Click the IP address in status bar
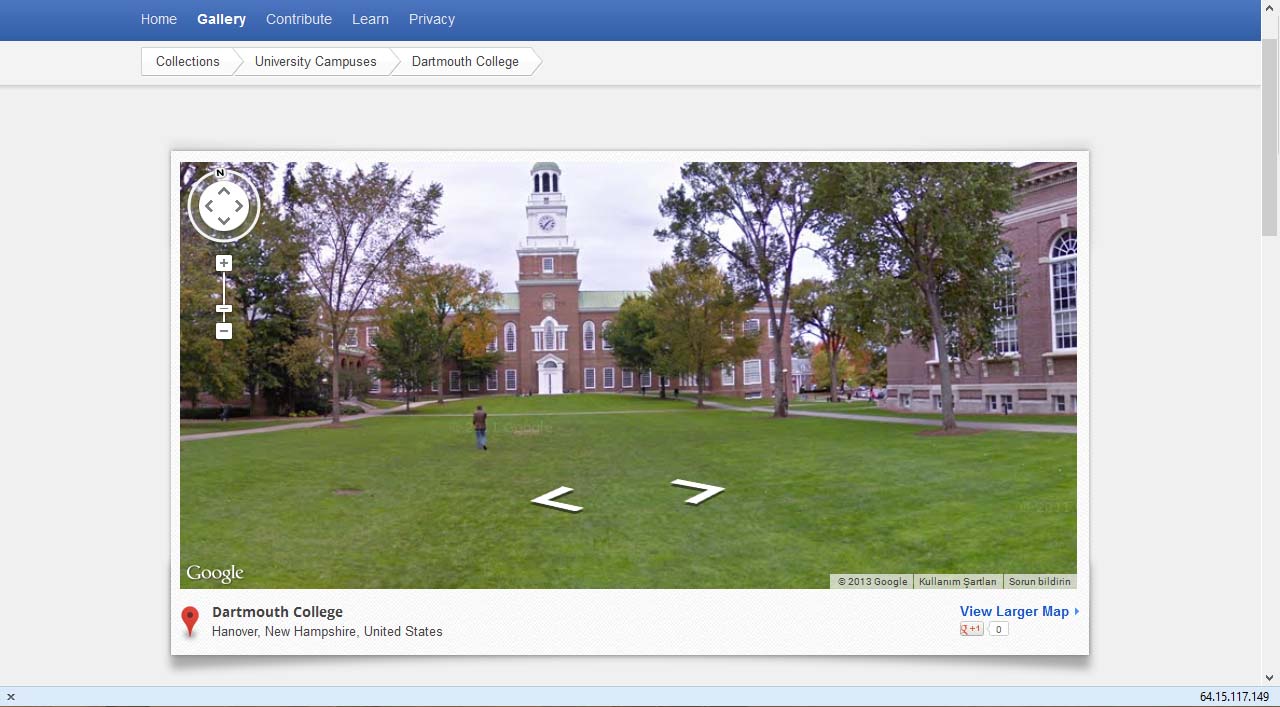This screenshot has width=1280, height=707. (x=1234, y=697)
